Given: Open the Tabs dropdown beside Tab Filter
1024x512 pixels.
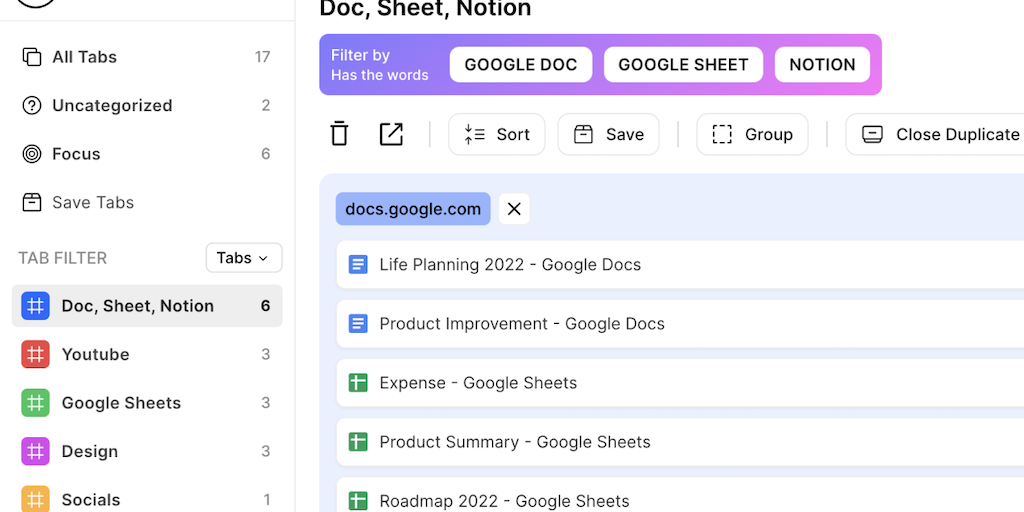Looking at the screenshot, I should pyautogui.click(x=243, y=258).
